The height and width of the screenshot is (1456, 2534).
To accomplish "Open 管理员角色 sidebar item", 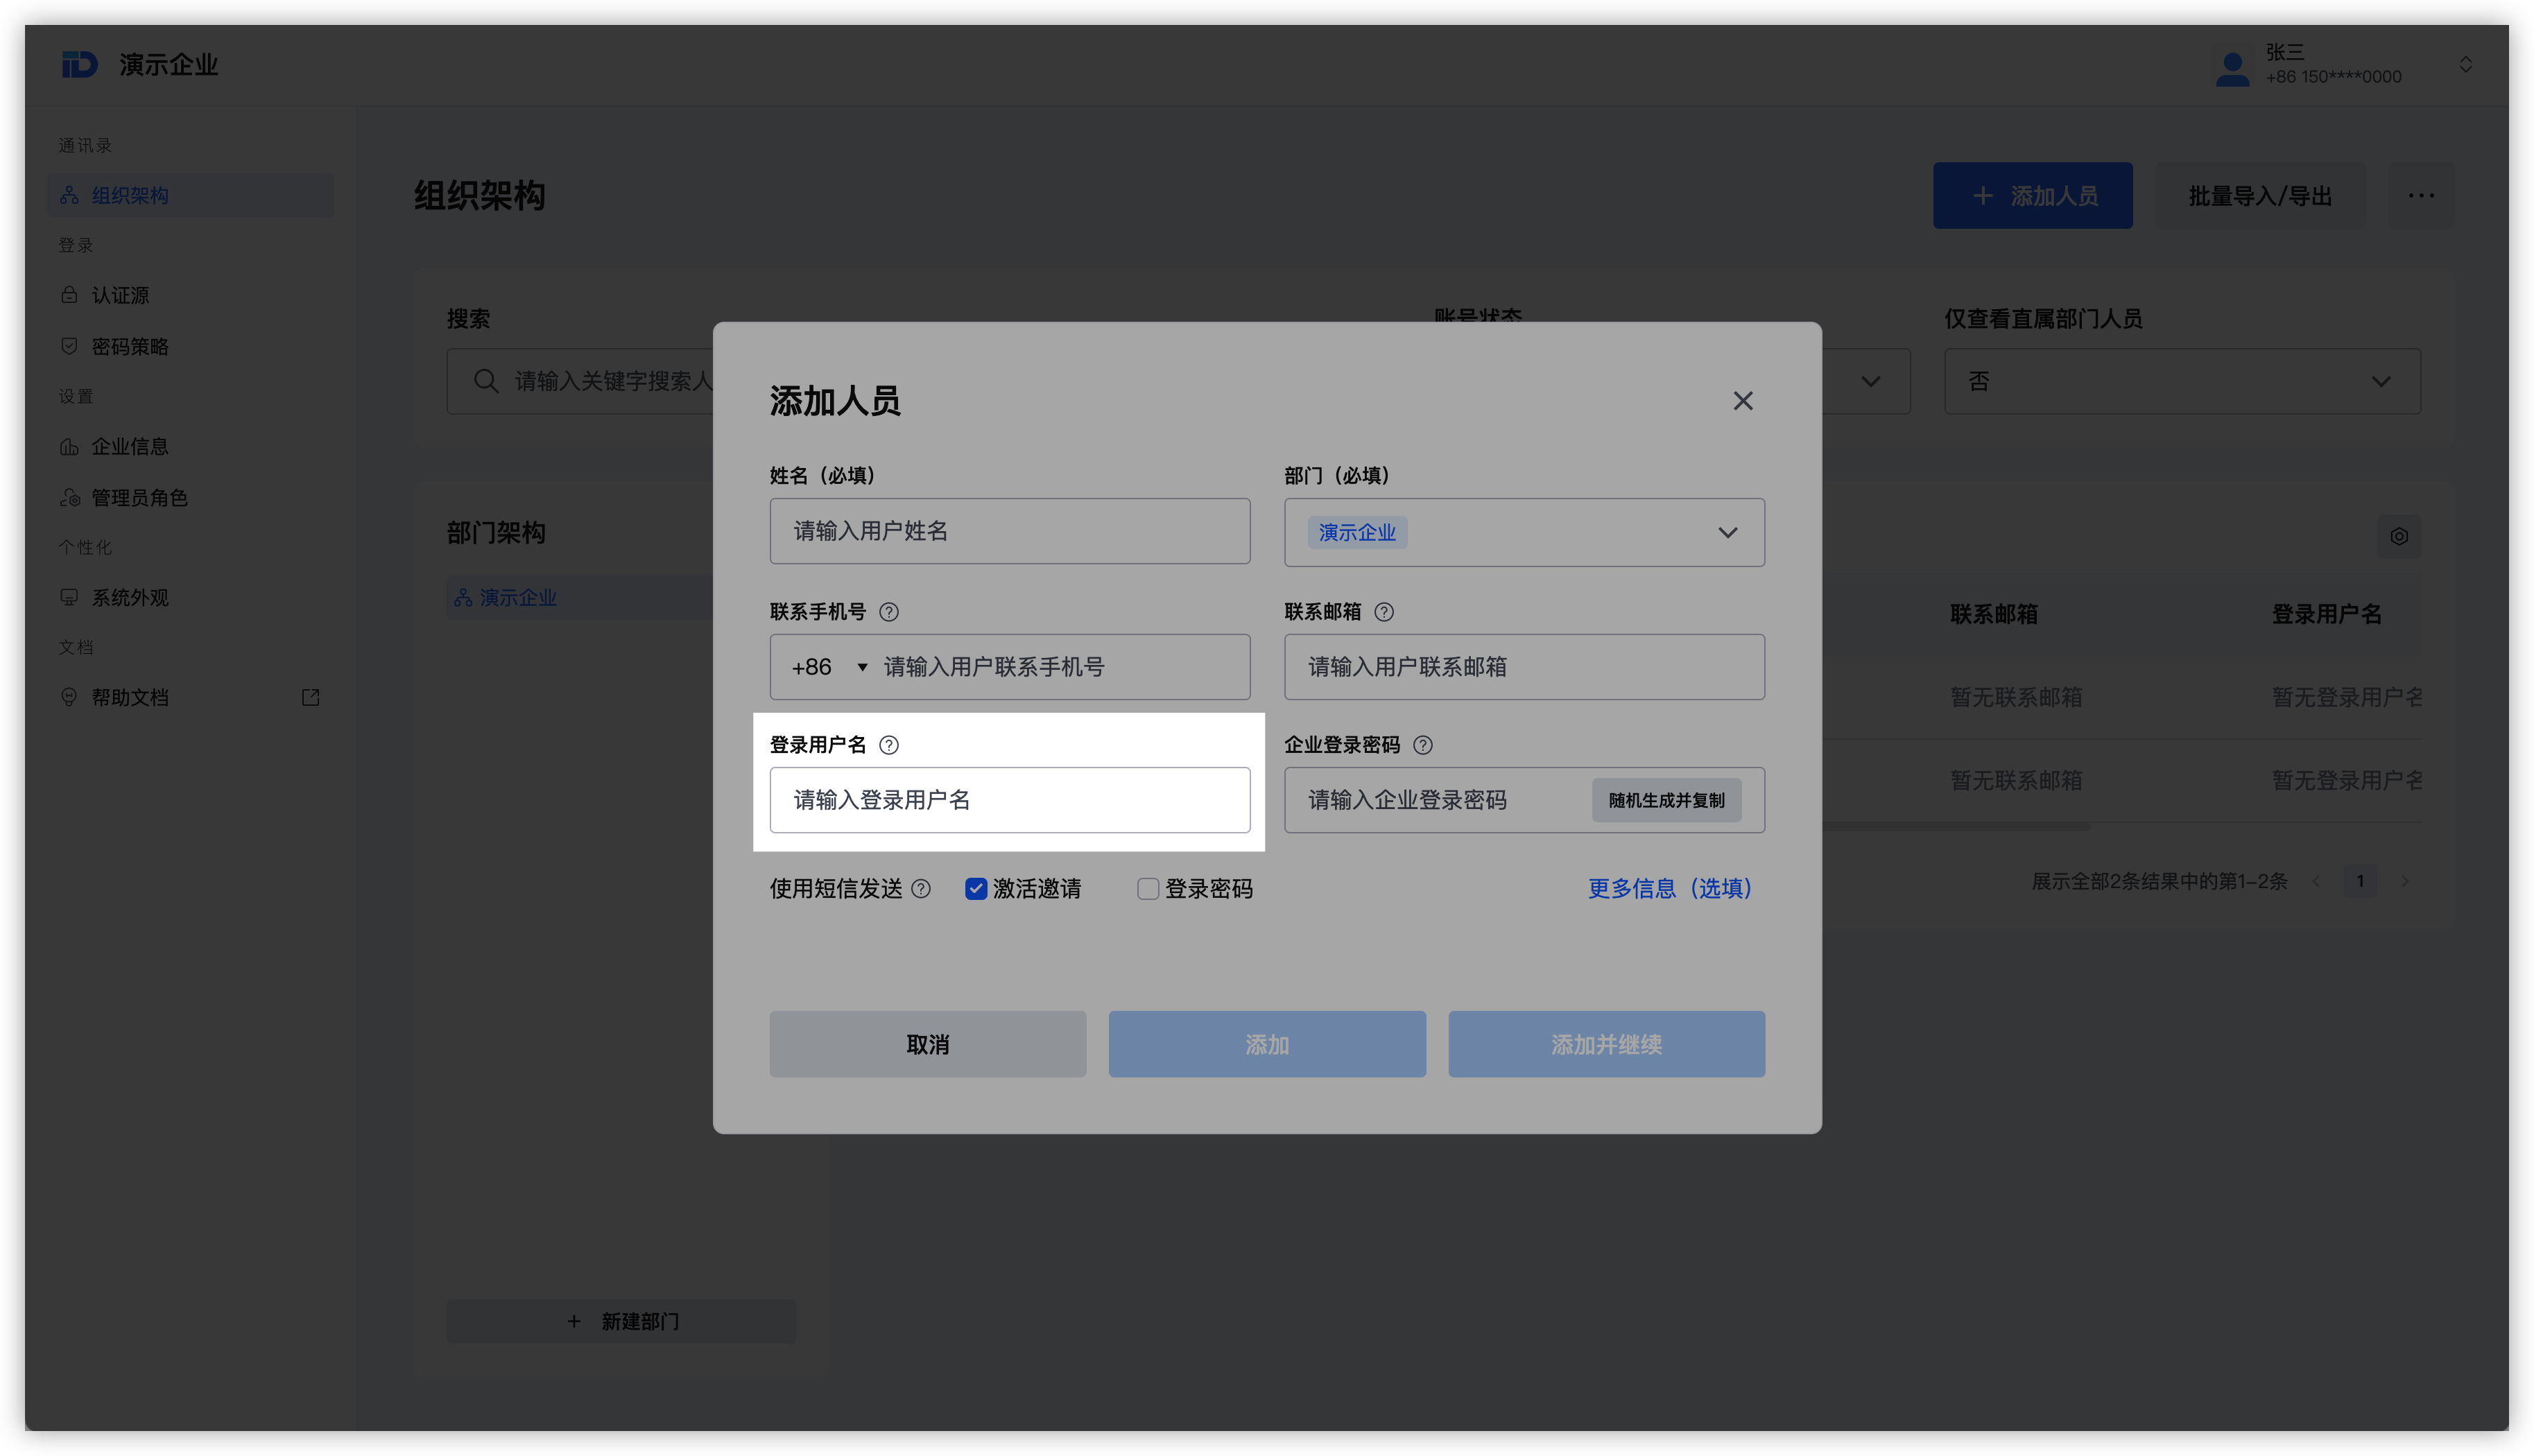I will 190,497.
